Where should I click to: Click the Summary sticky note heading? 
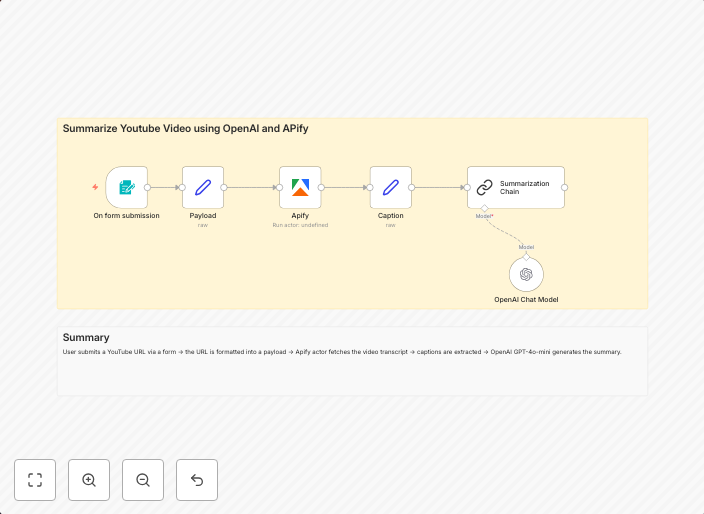pos(86,337)
